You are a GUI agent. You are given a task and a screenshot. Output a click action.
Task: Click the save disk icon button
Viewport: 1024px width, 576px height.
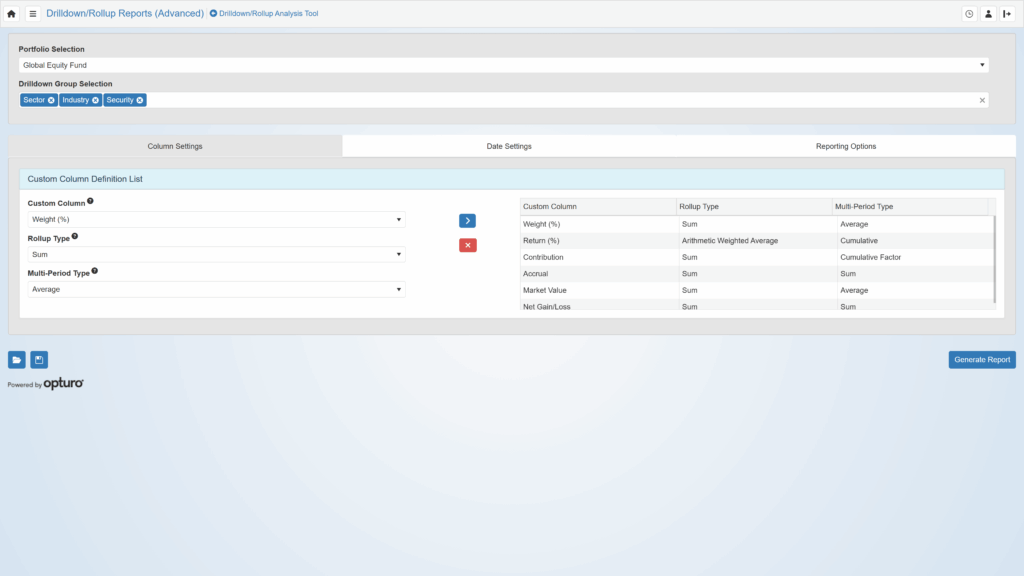pos(39,360)
